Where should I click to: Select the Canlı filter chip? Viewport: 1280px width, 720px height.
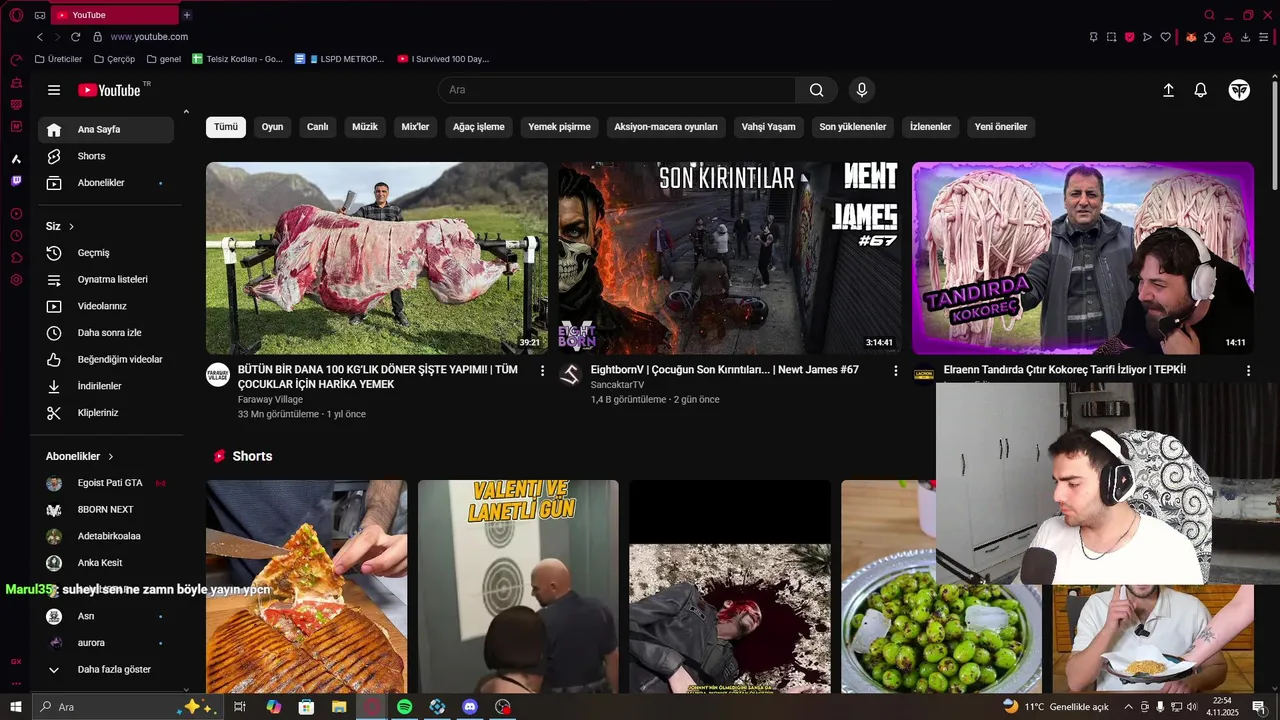(x=317, y=127)
